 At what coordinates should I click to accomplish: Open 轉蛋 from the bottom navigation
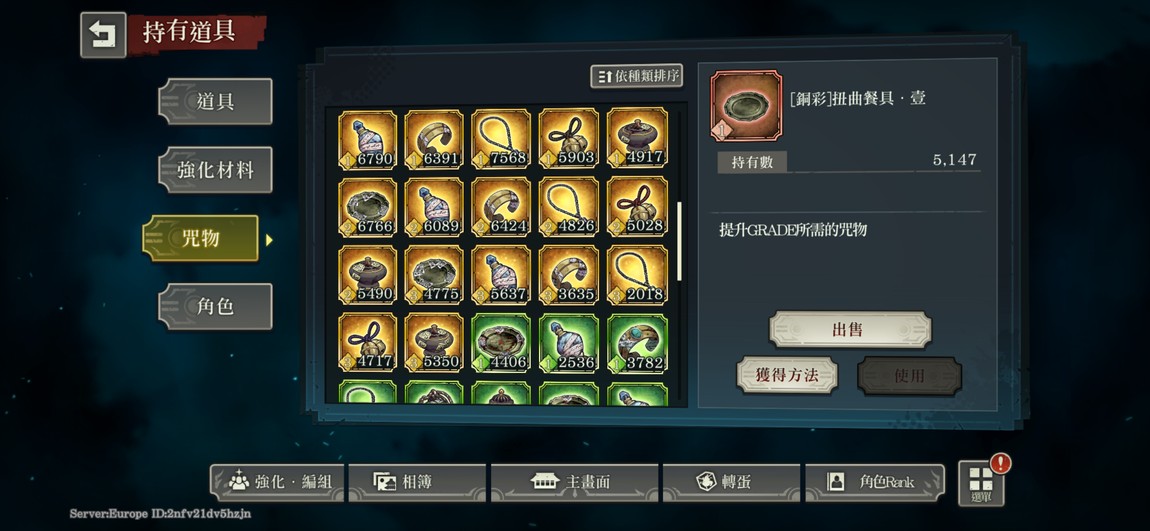730,482
